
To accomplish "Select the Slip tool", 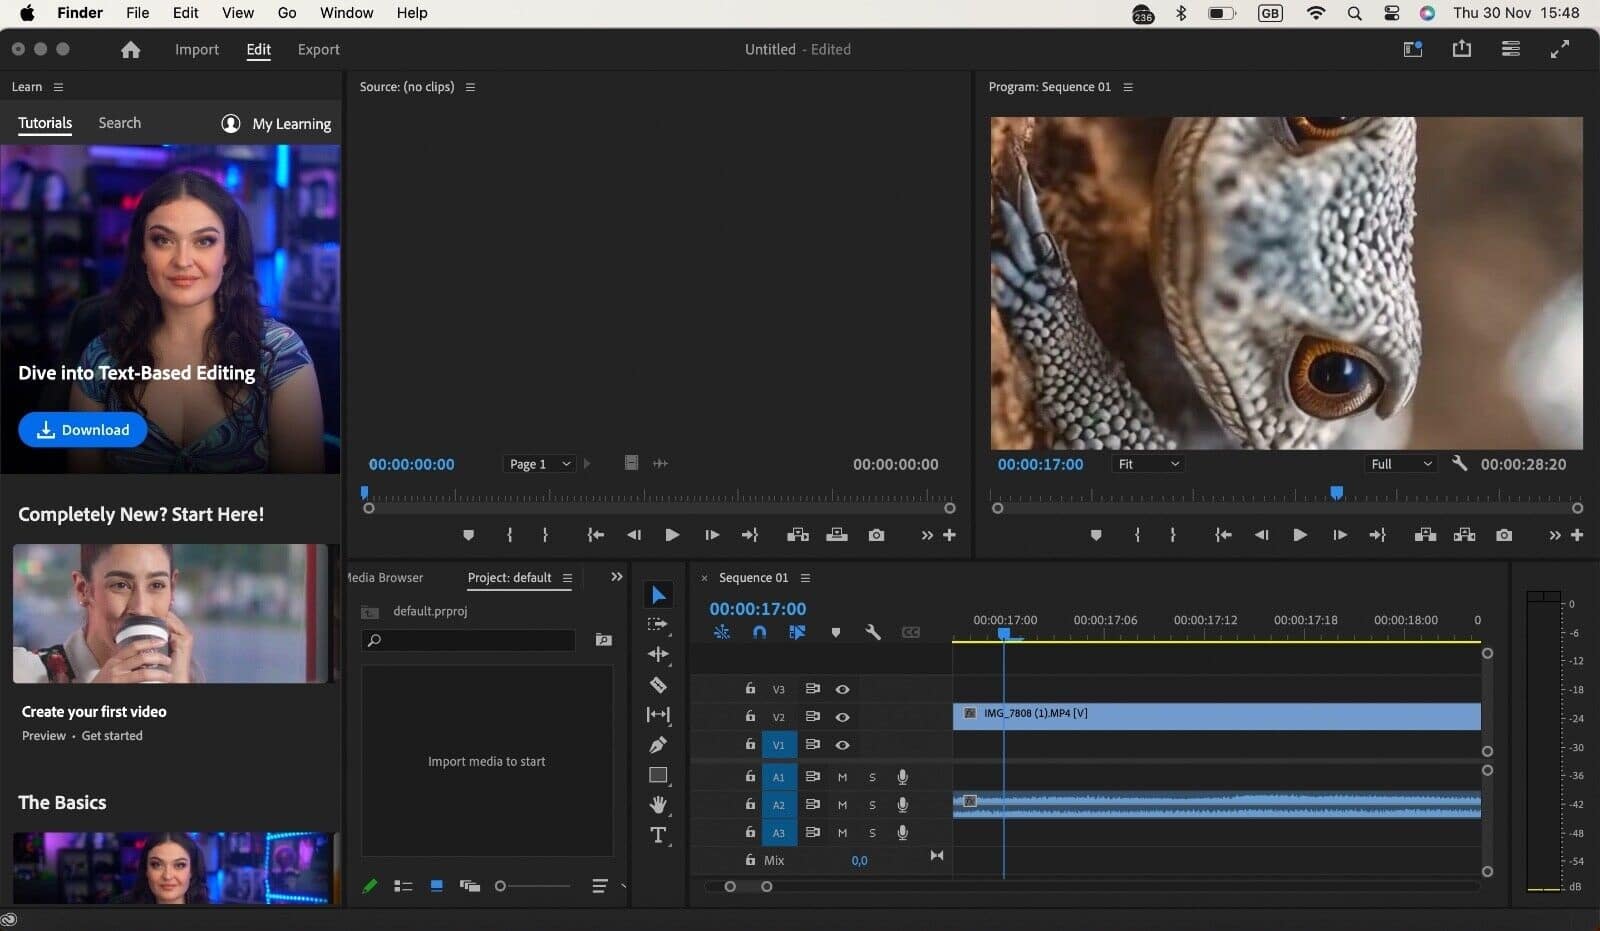I will click(x=658, y=714).
